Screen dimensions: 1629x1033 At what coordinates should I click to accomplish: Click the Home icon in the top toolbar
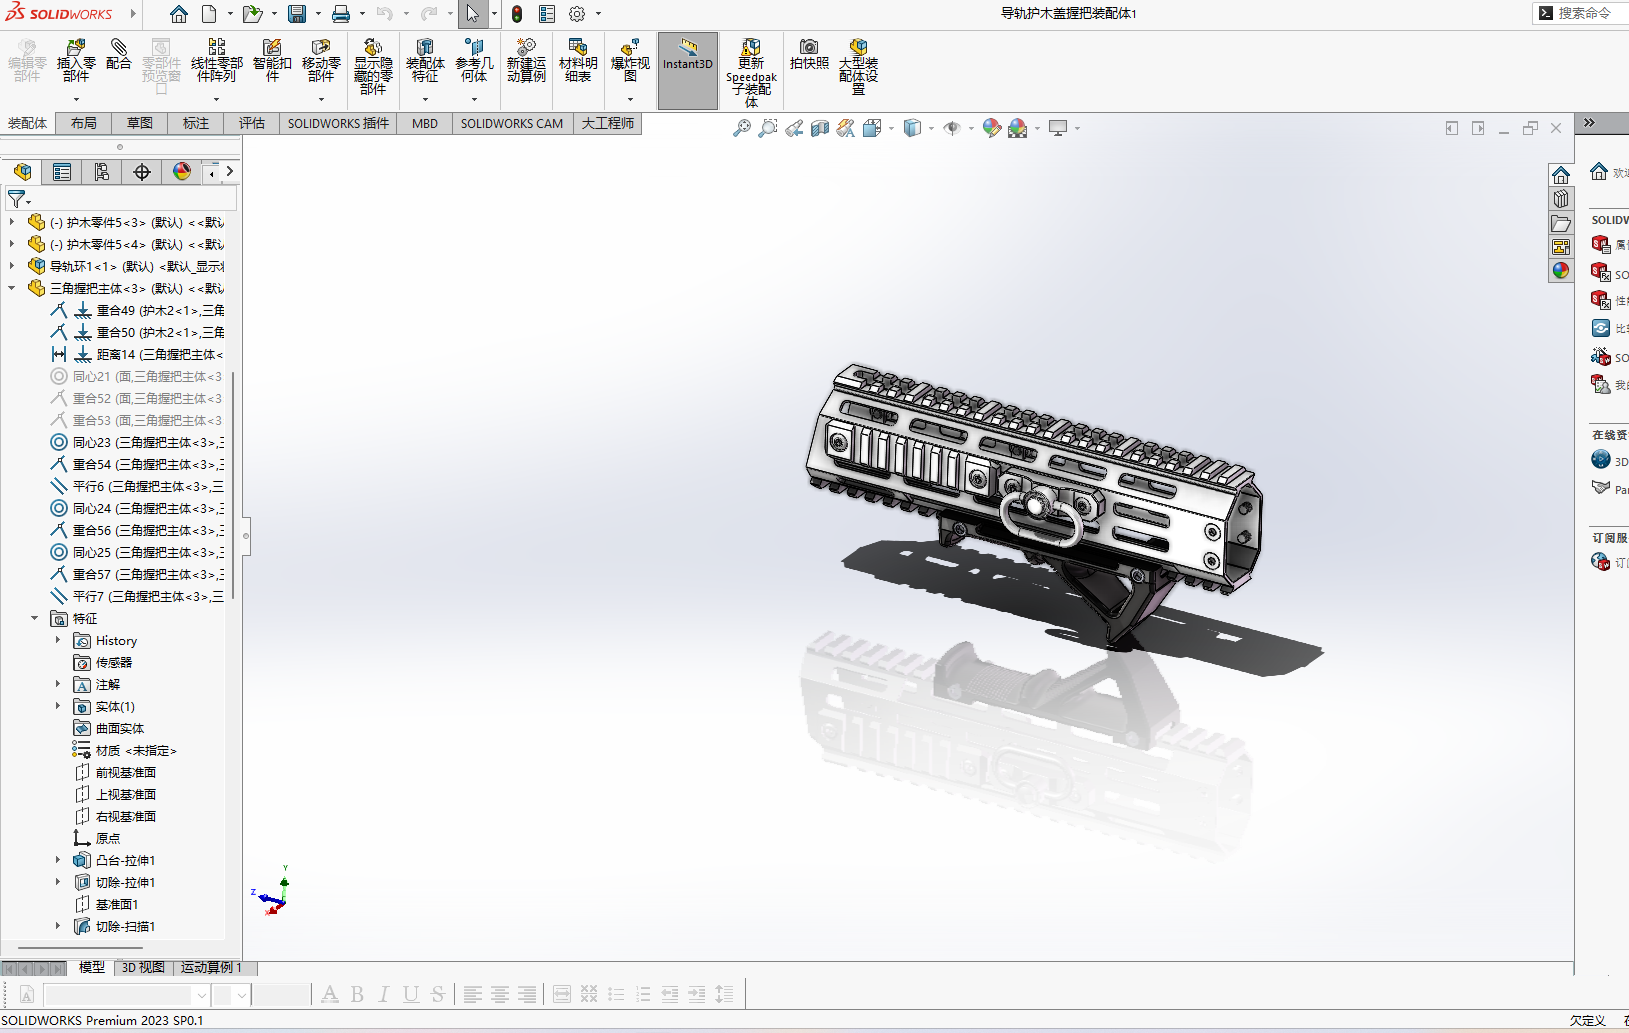pyautogui.click(x=179, y=14)
